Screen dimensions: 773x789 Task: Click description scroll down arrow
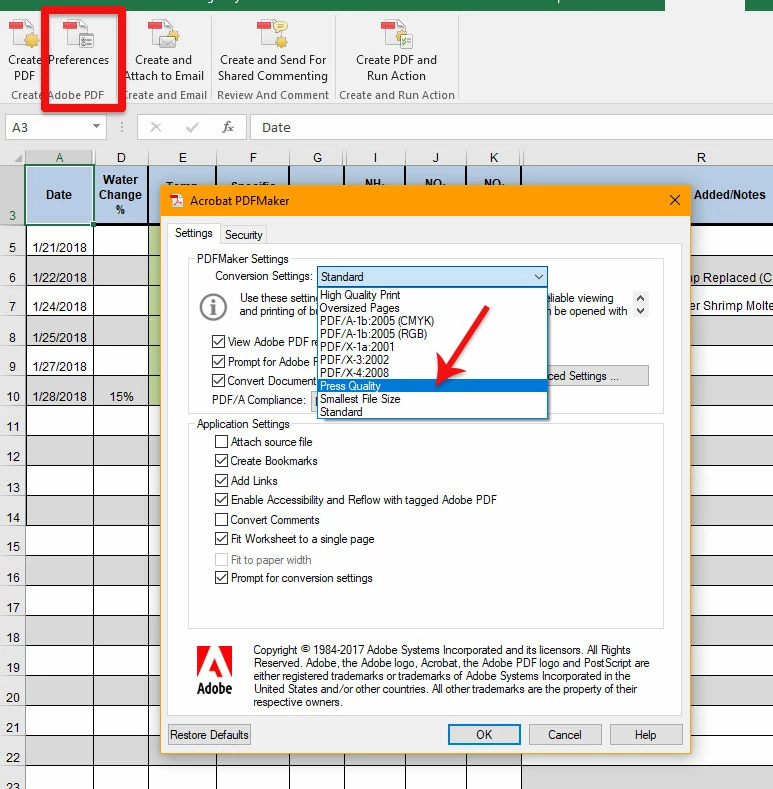pyautogui.click(x=641, y=311)
